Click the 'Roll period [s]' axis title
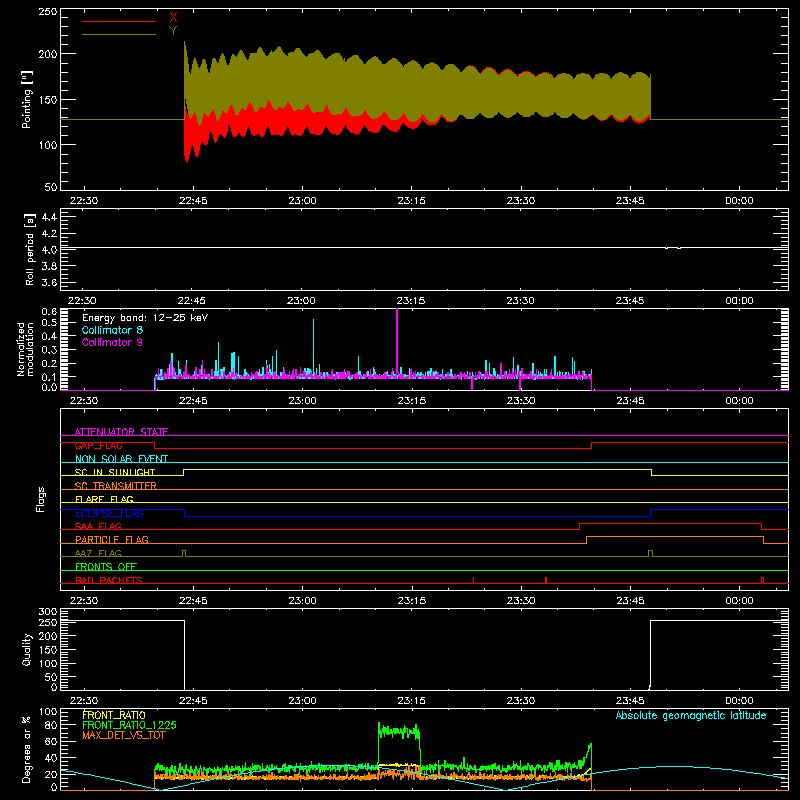The height and width of the screenshot is (800, 800). (x=29, y=249)
